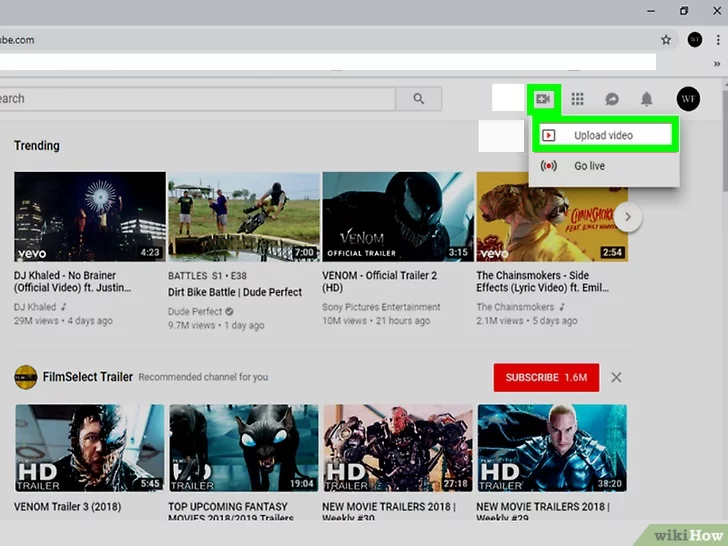
Task: Click the YouTube search input field
Action: pyautogui.click(x=197, y=99)
